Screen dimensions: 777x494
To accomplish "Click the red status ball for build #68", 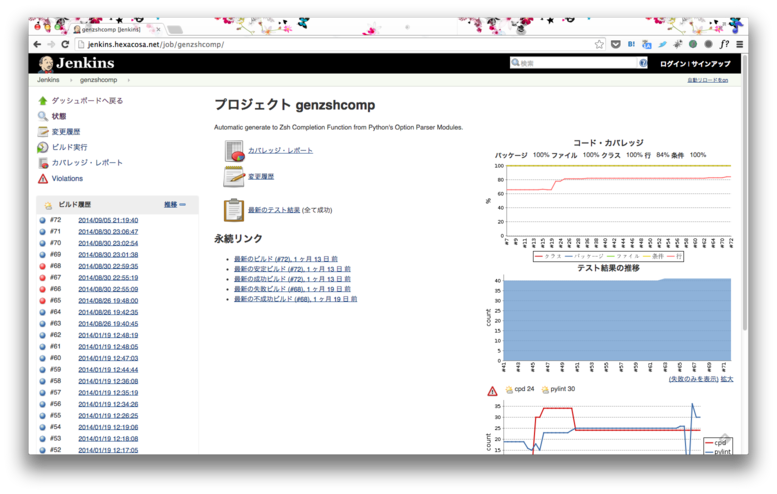I will click(x=43, y=267).
